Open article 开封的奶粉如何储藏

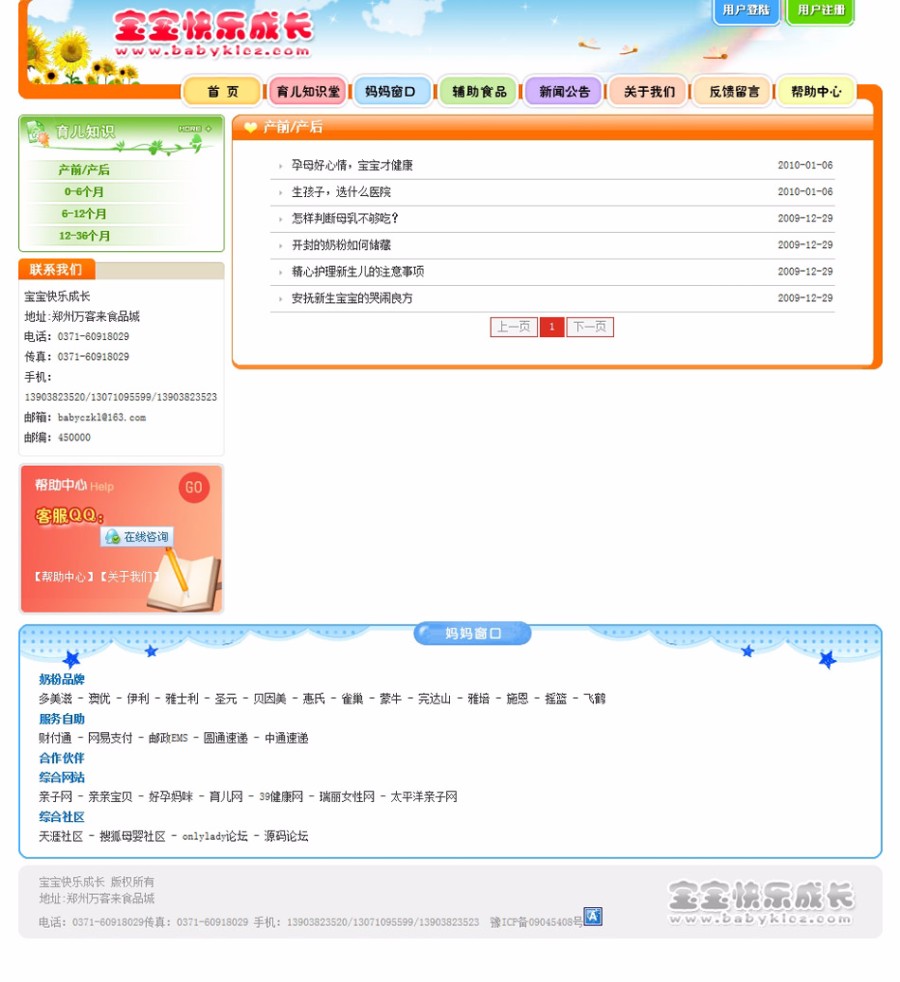[x=341, y=245]
